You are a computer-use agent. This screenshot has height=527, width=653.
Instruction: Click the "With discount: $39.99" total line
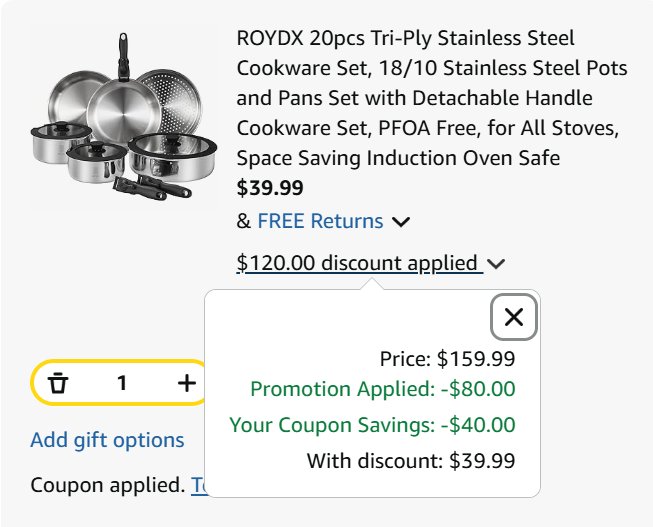click(x=410, y=461)
